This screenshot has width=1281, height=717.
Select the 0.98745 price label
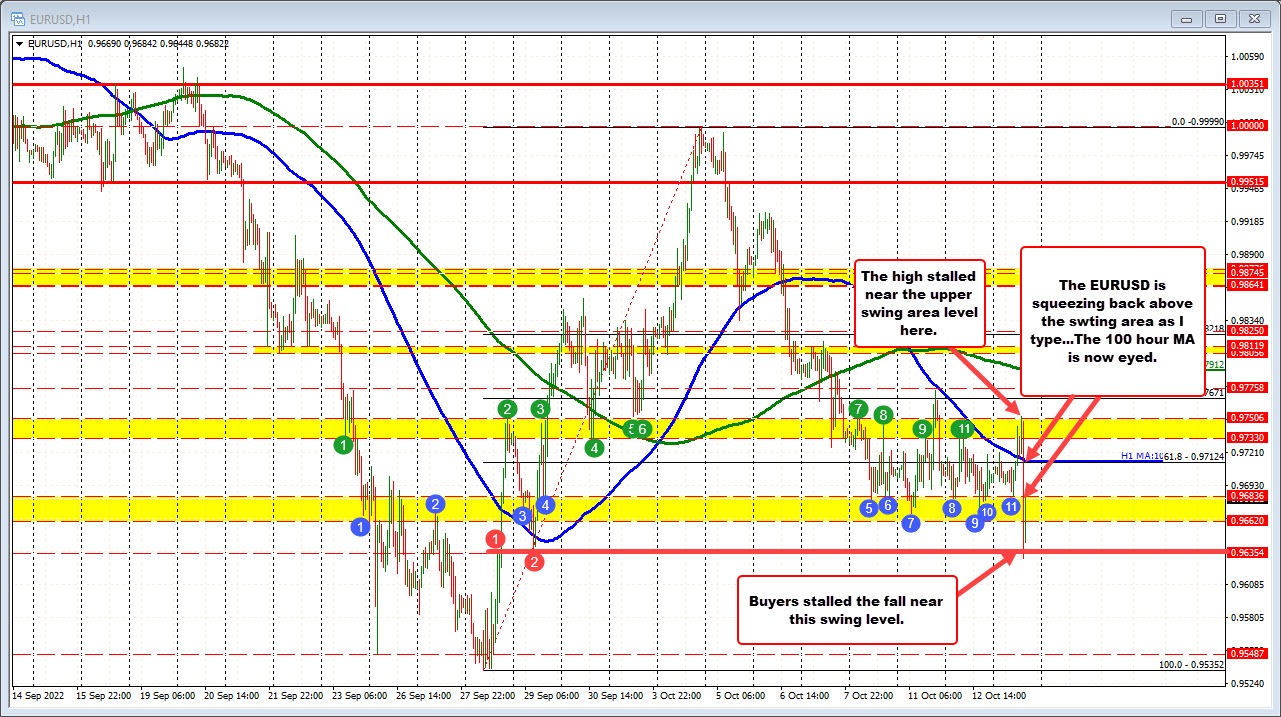coord(1246,272)
